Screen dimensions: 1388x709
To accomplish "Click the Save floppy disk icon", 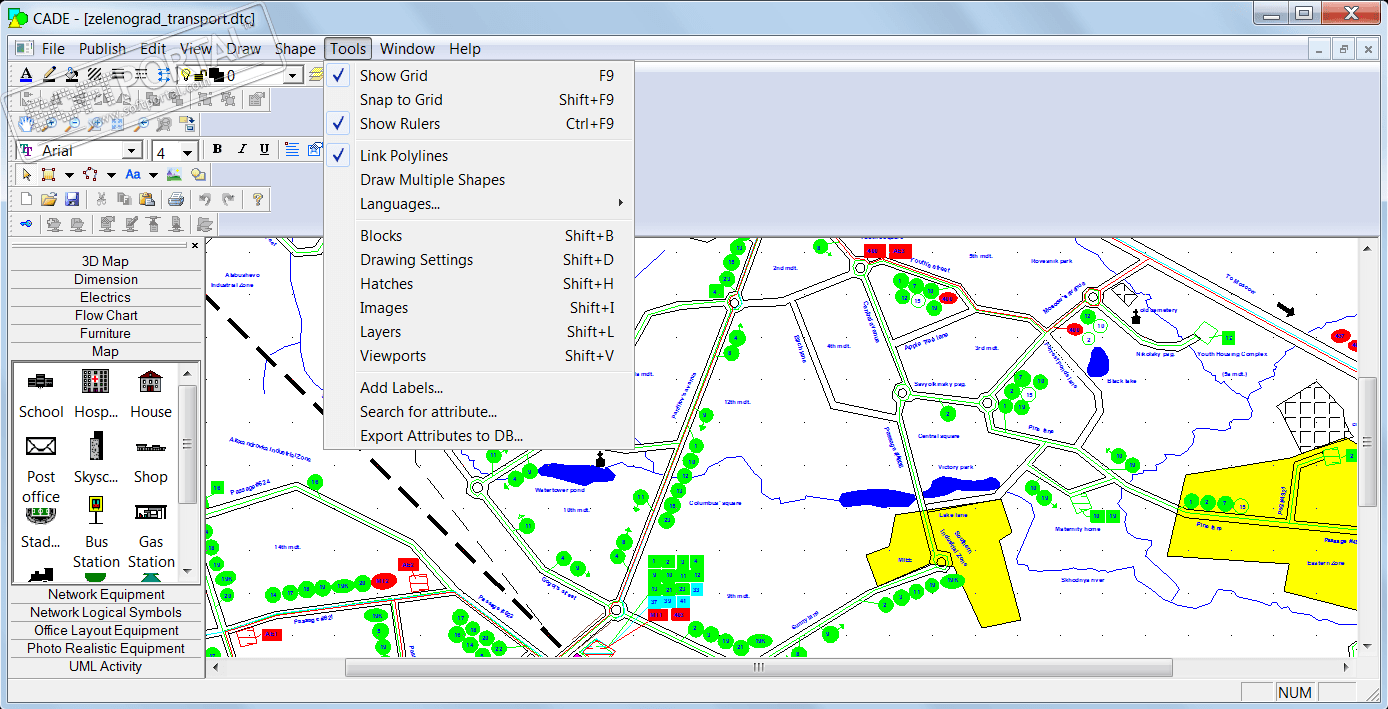I will coord(72,199).
